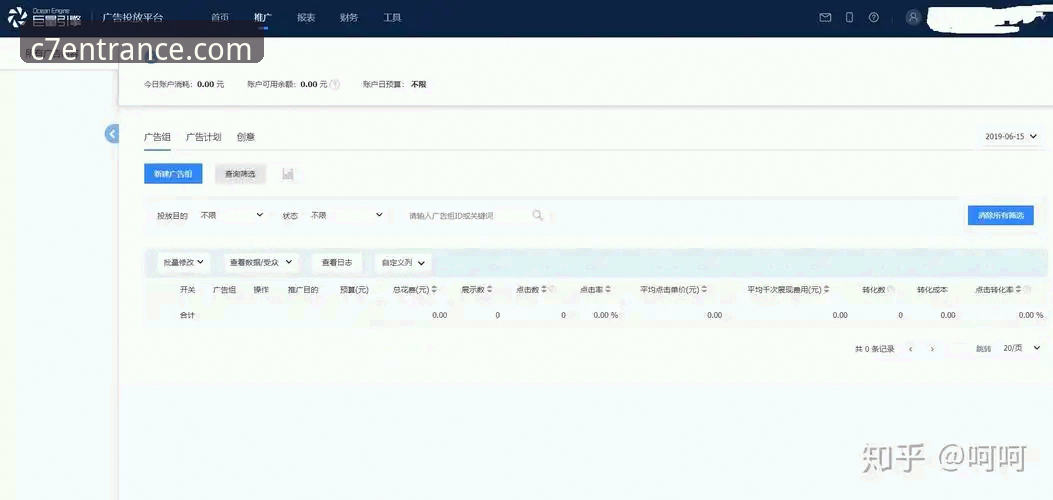Click the 预算(元) column header

[x=355, y=290]
